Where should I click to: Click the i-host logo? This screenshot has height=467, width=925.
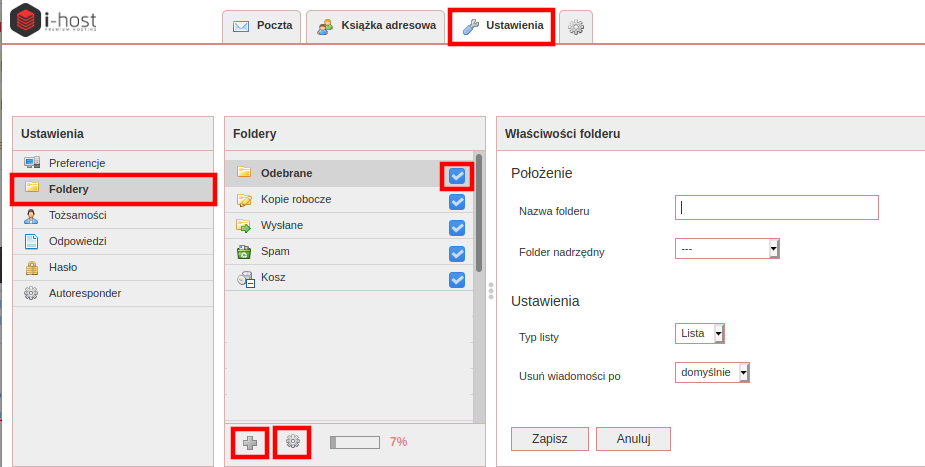54,20
